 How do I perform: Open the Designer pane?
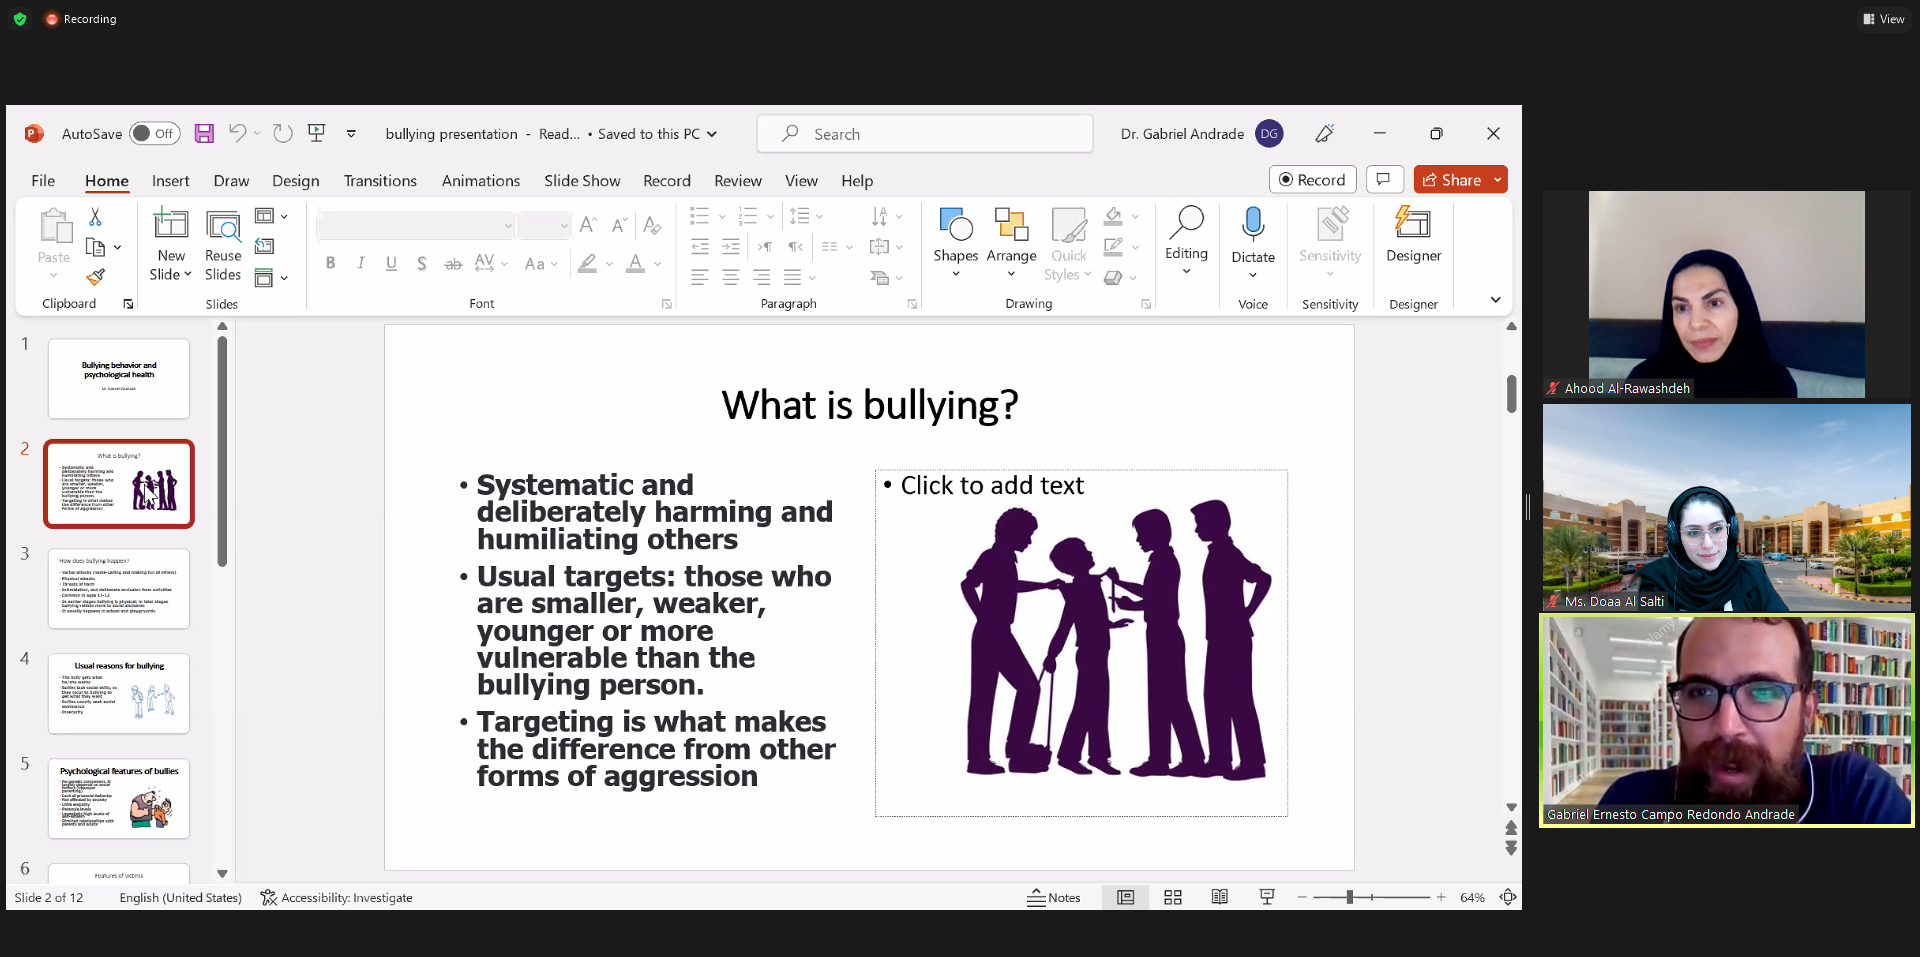pyautogui.click(x=1413, y=236)
